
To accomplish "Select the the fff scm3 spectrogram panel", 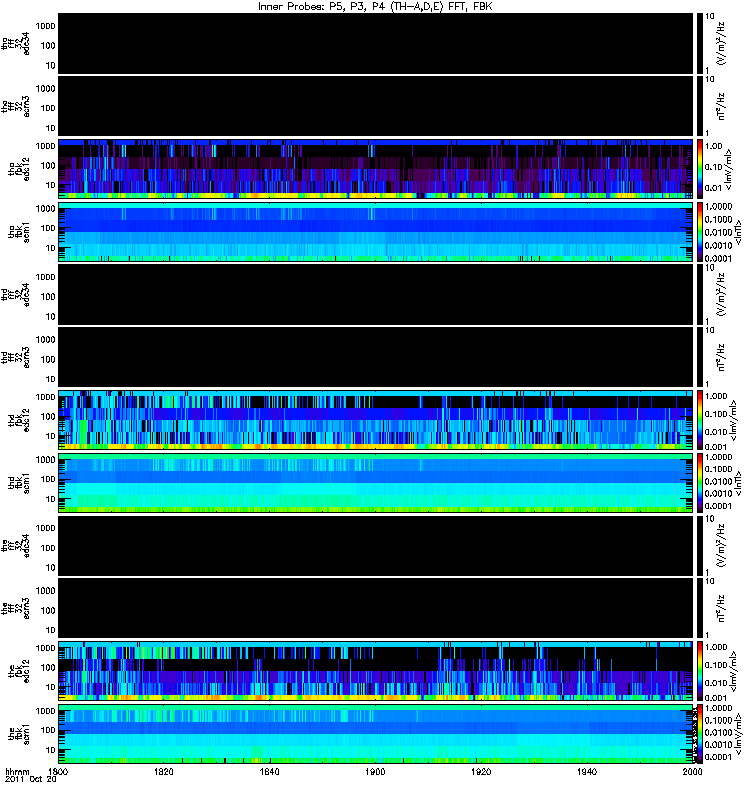I will coord(375,608).
